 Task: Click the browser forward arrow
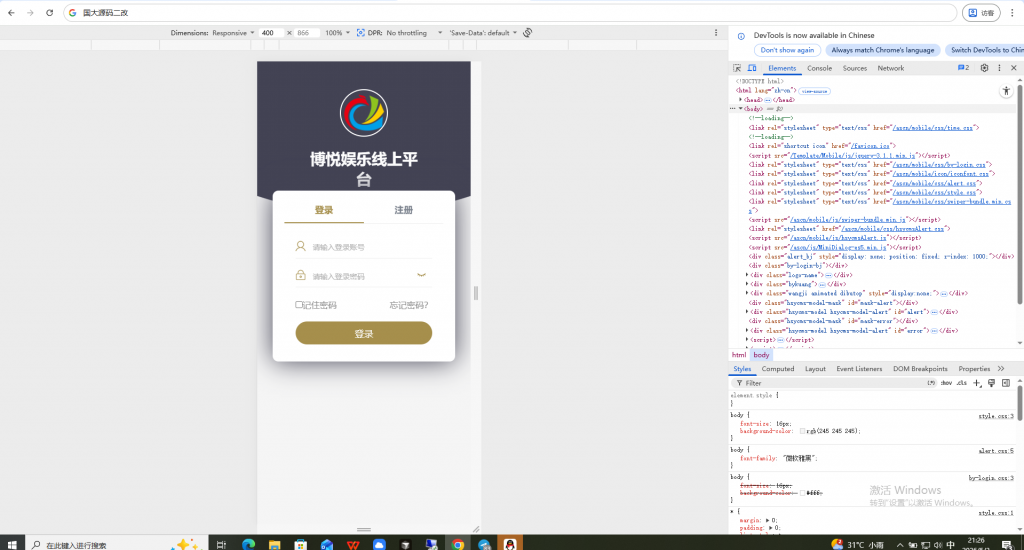coord(30,12)
